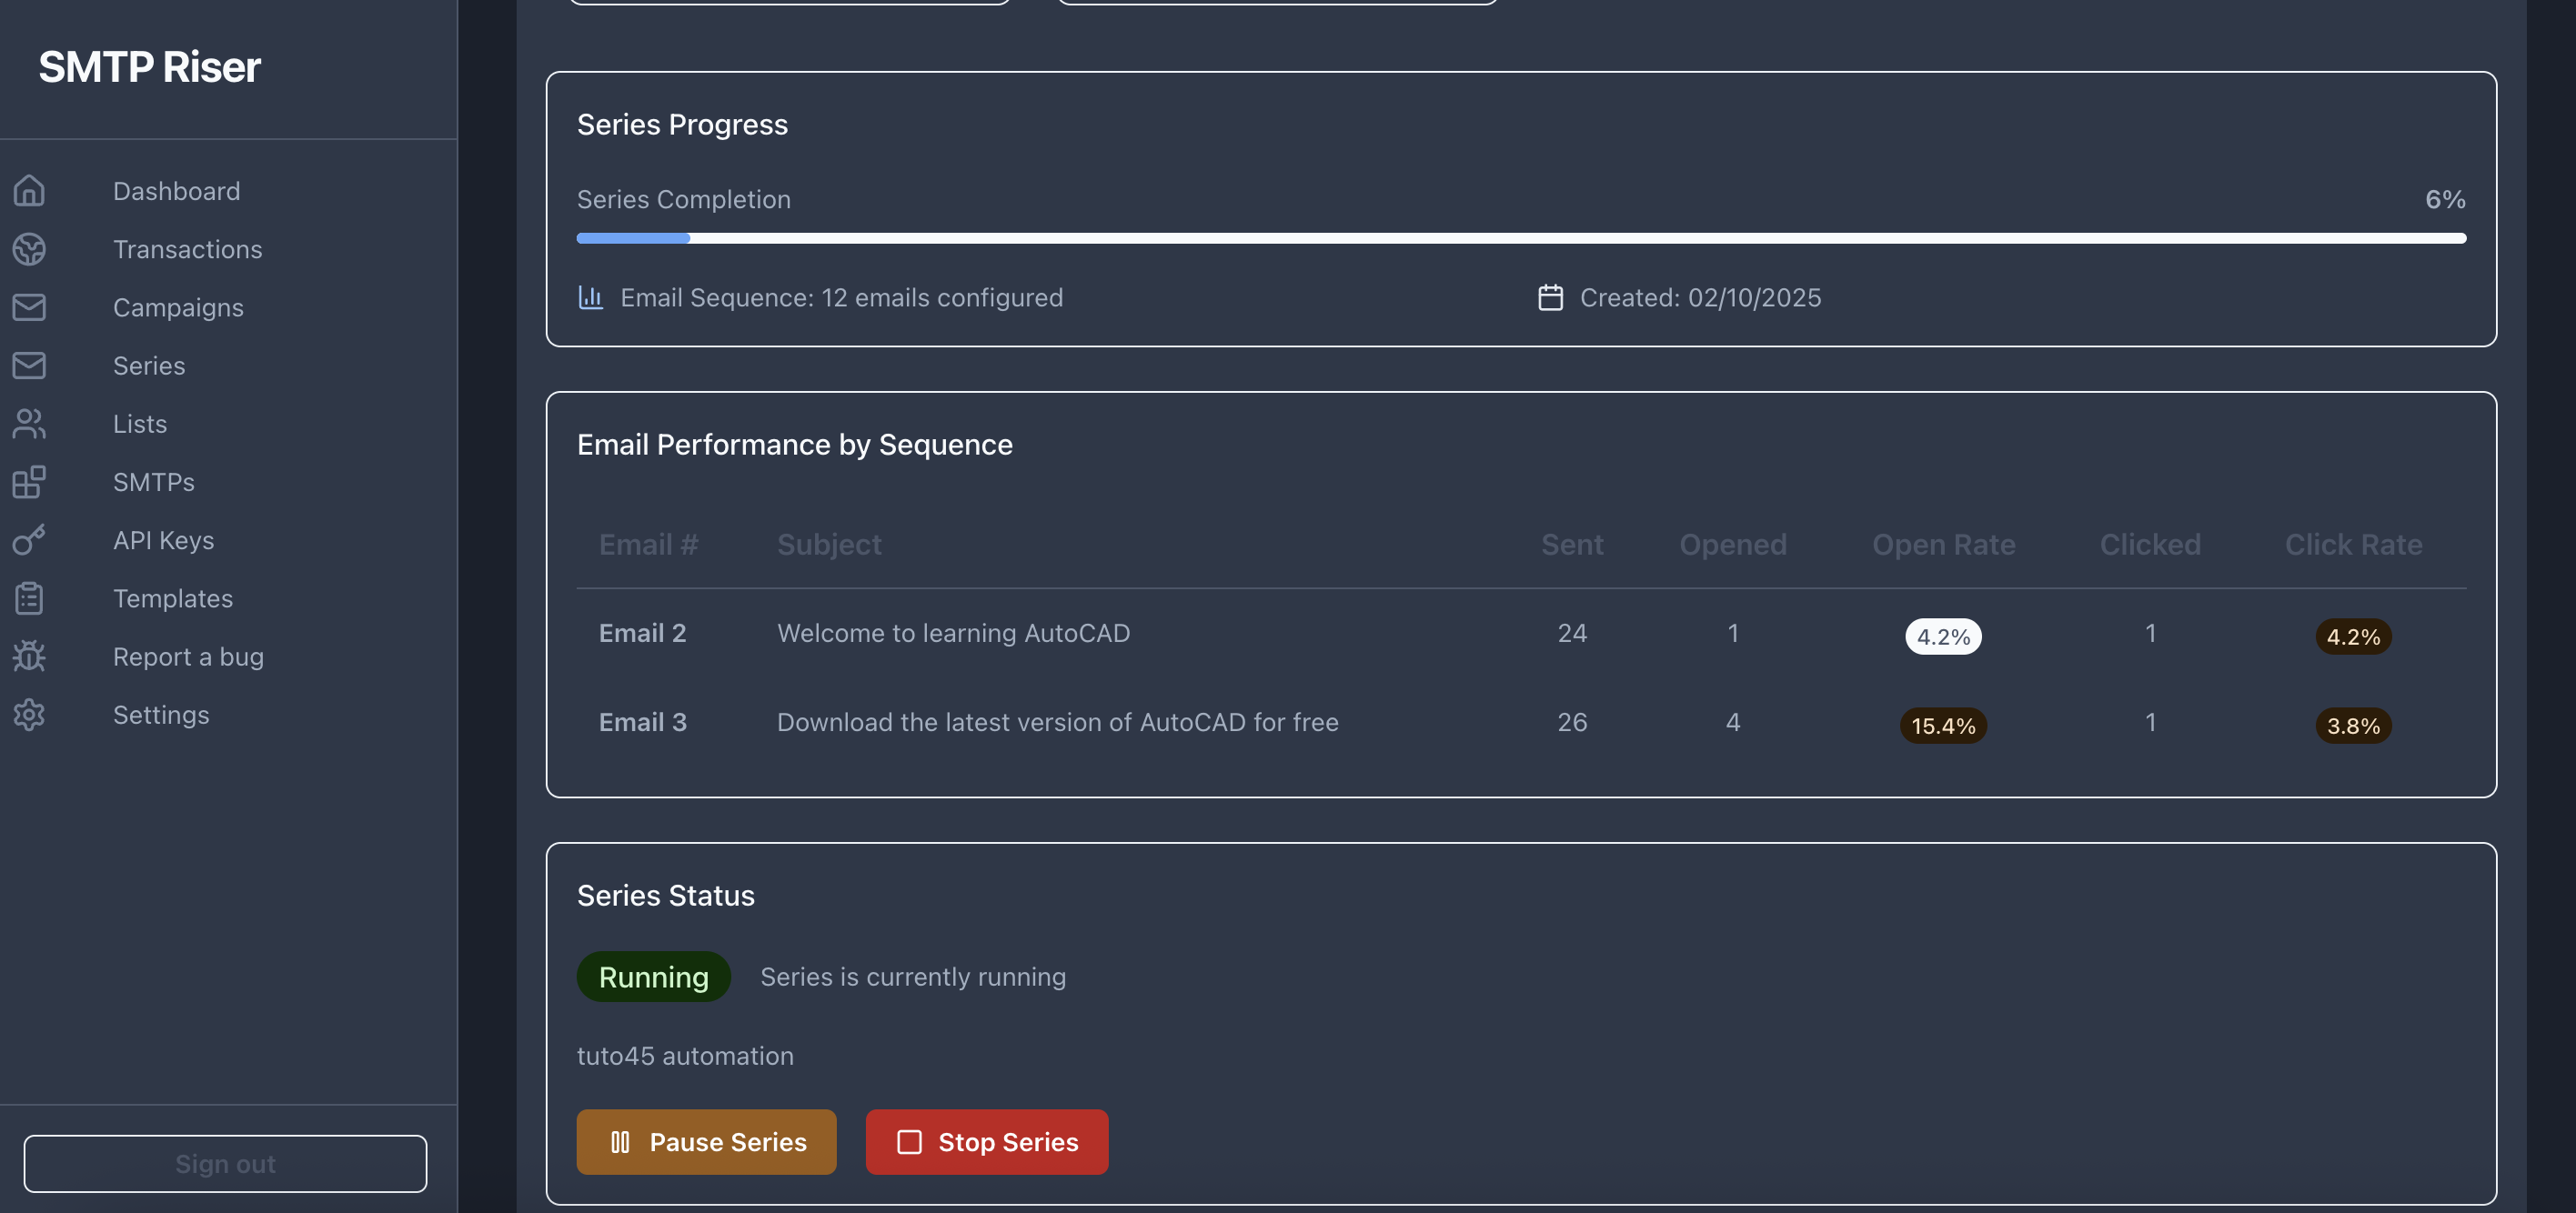The height and width of the screenshot is (1213, 2576).
Task: Pause the running series
Action: (x=706, y=1141)
